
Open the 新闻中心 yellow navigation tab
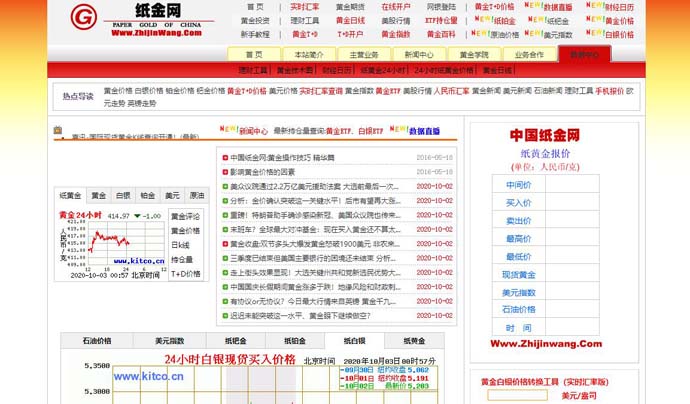[419, 55]
